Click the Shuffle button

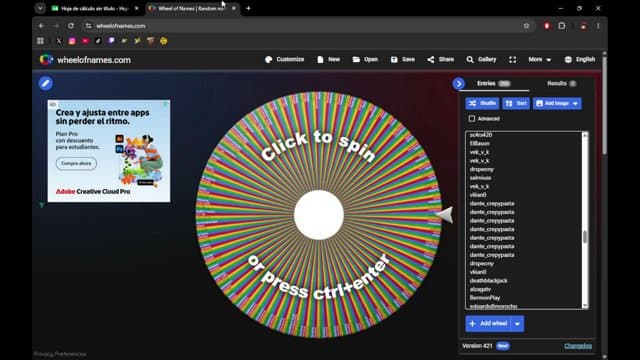[x=482, y=104]
